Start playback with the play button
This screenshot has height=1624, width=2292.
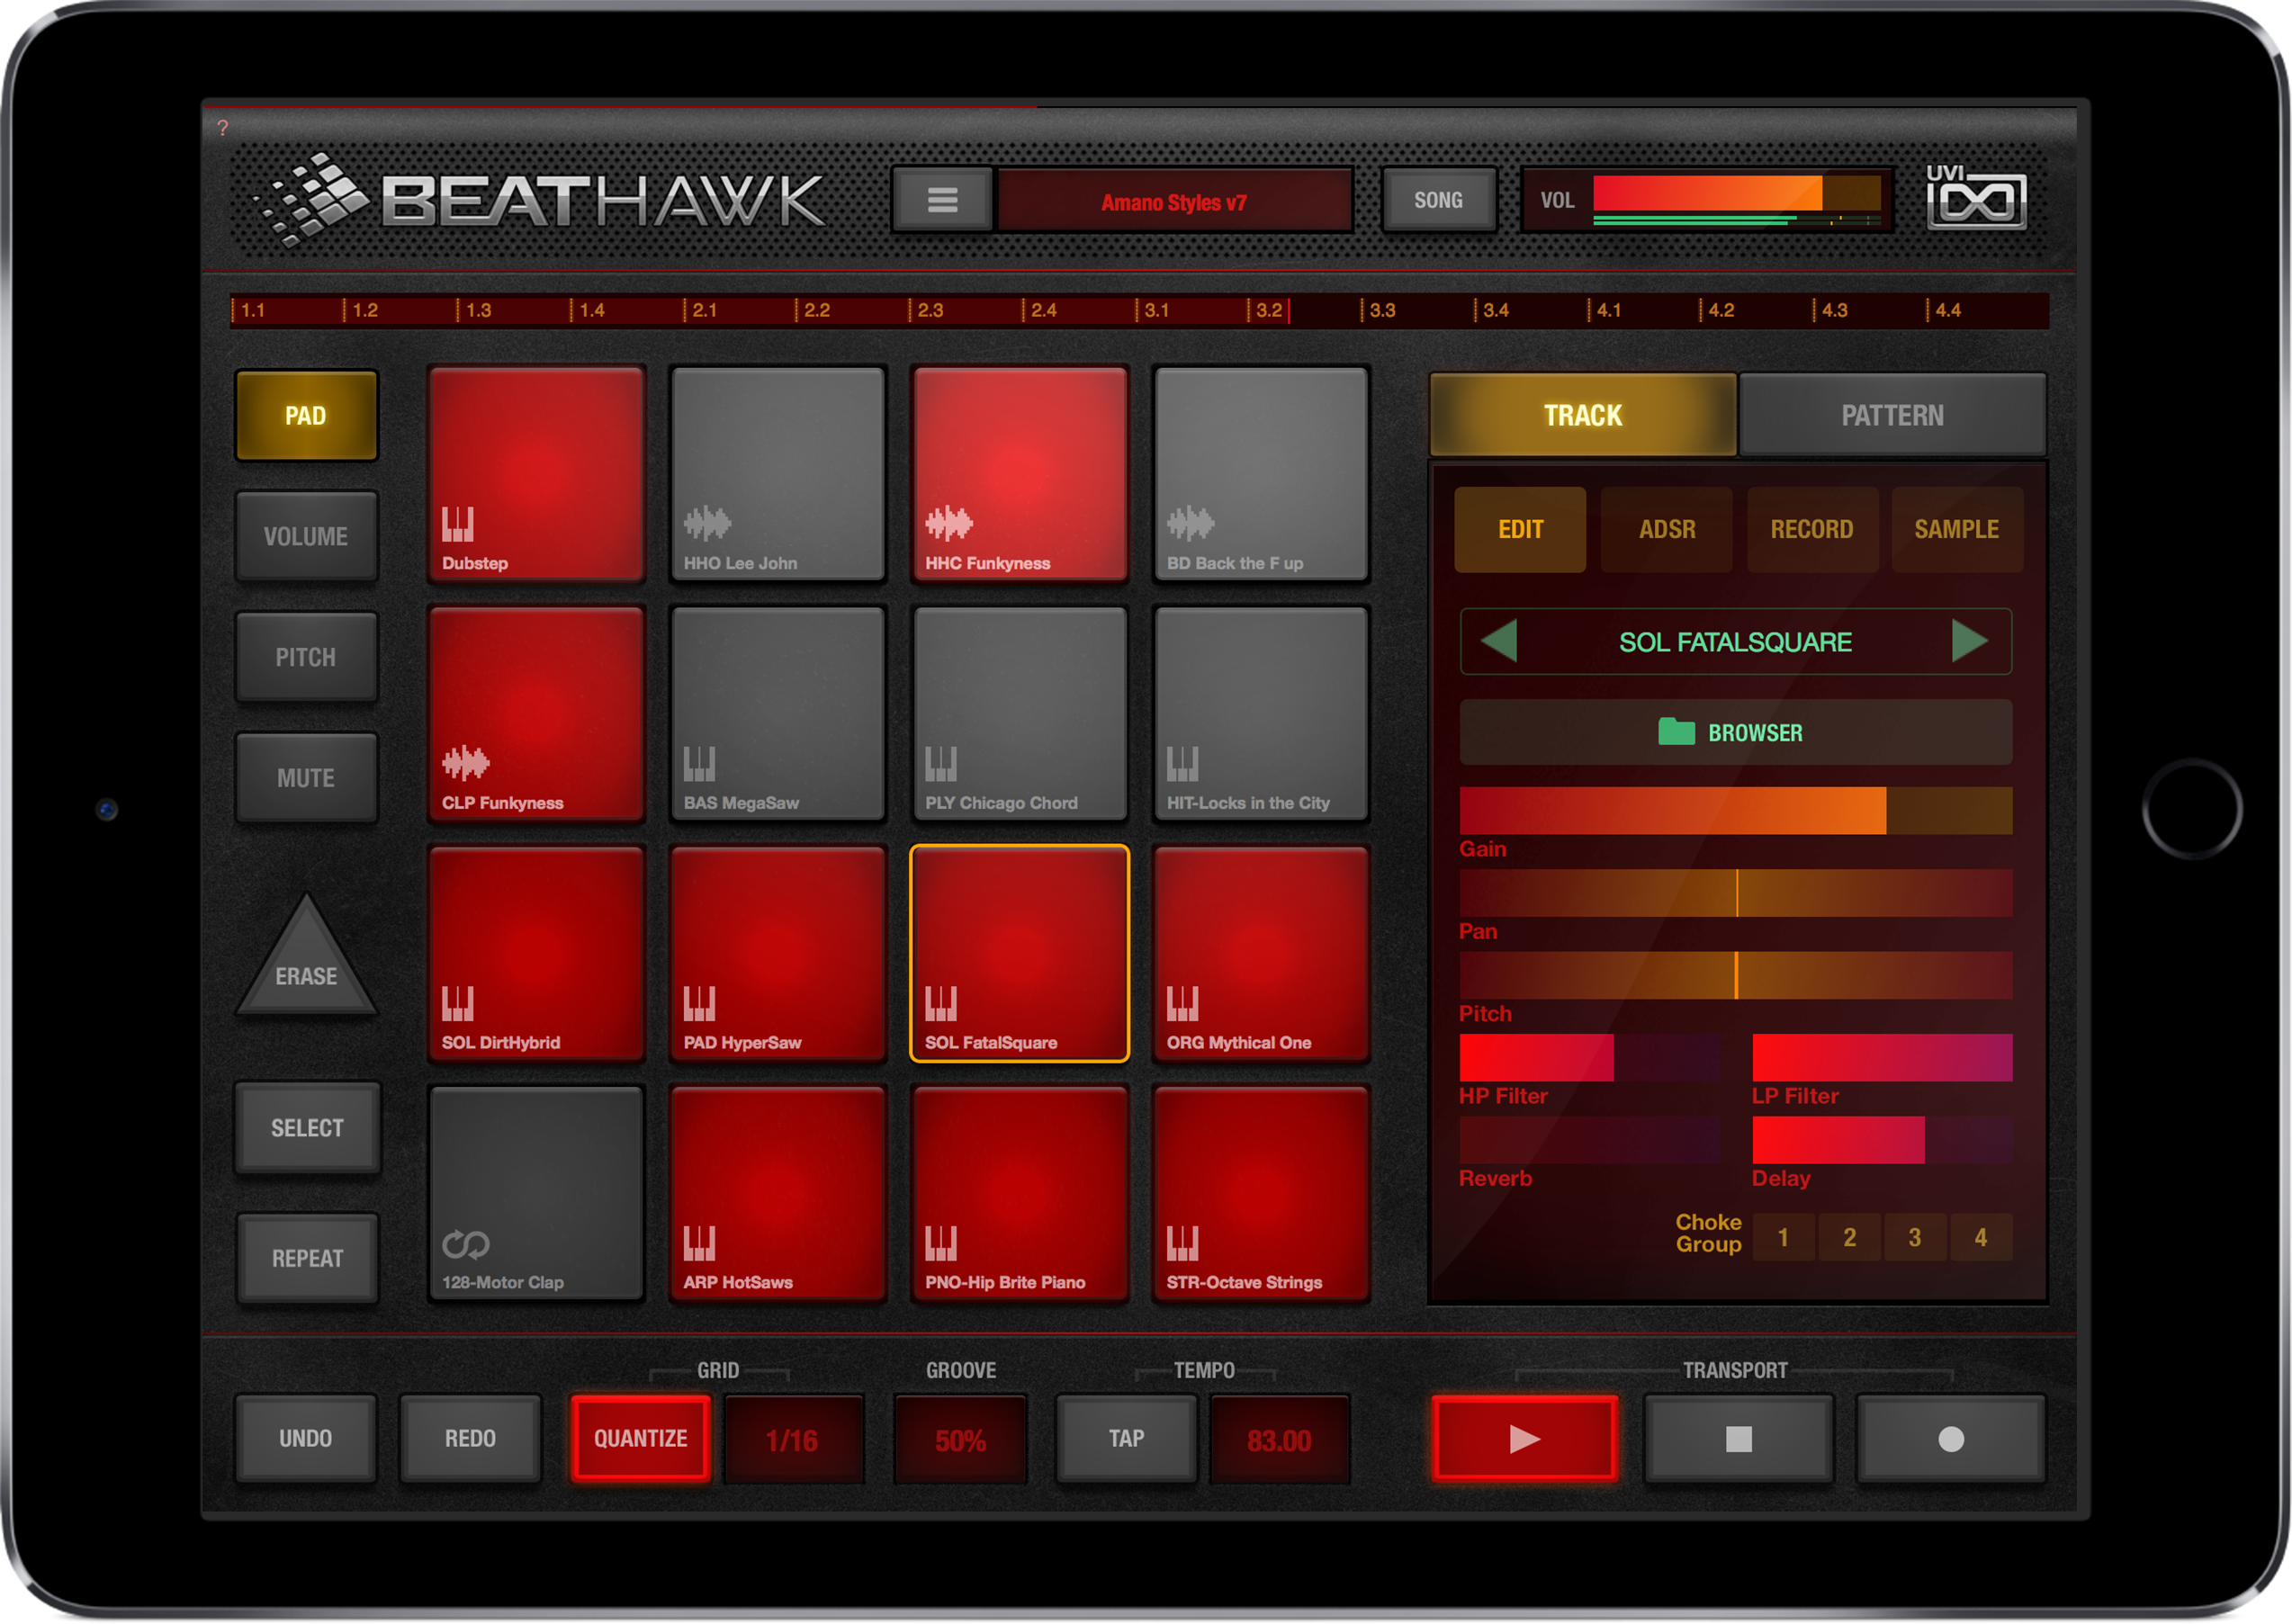pyautogui.click(x=1525, y=1439)
